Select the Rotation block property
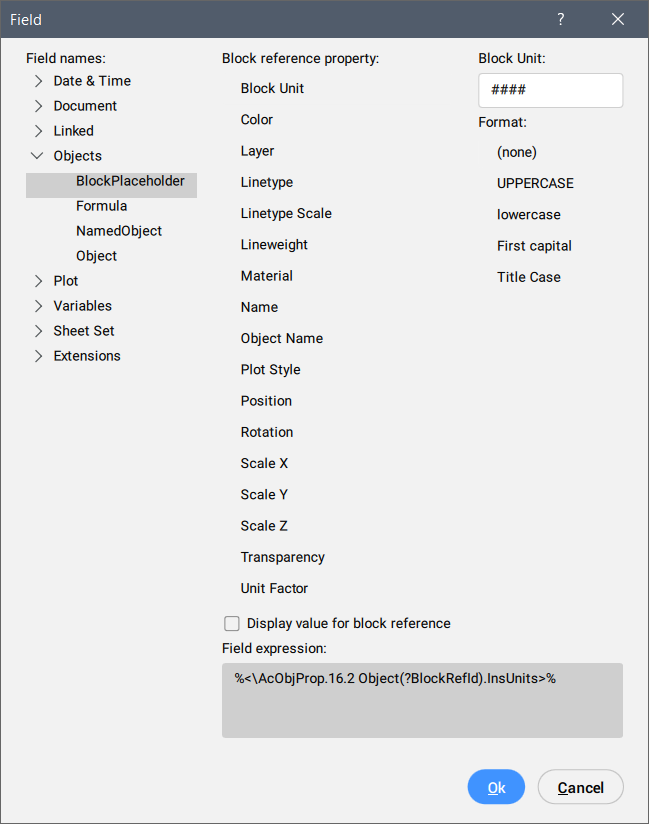 tap(267, 432)
